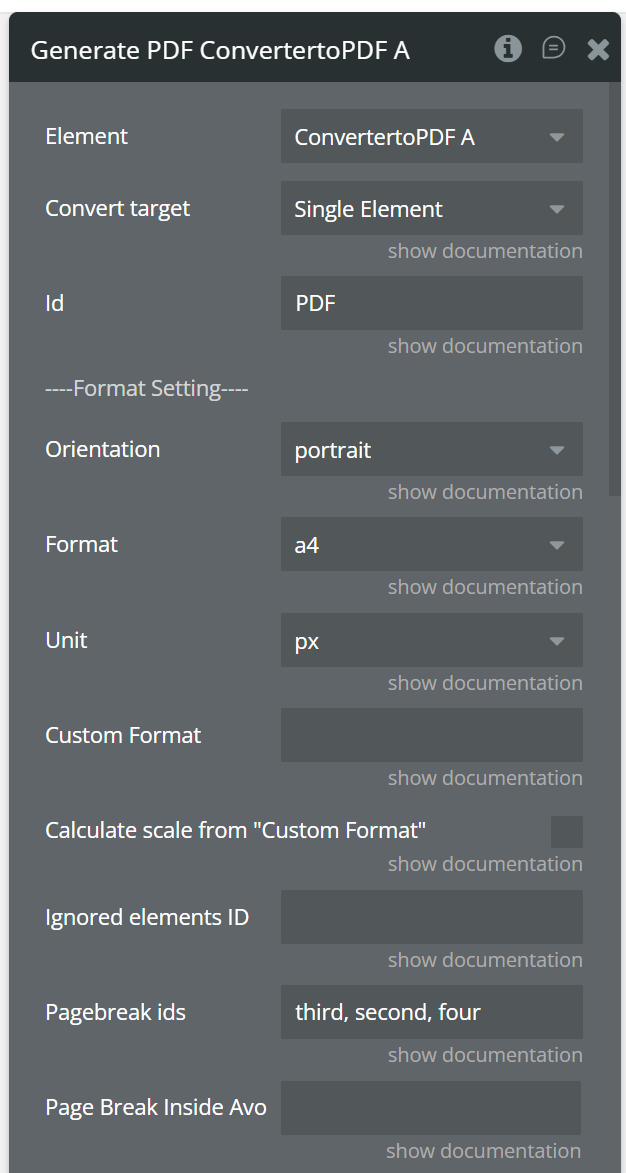Show documentation for Pagebreak ids
Viewport: 626px width, 1173px height.
click(485, 1055)
